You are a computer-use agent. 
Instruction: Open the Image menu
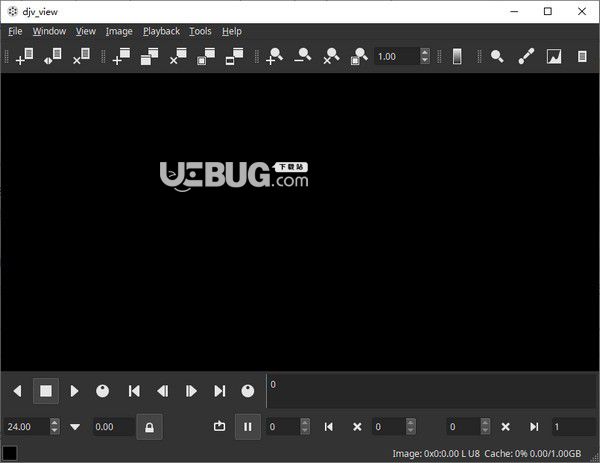pyautogui.click(x=119, y=31)
